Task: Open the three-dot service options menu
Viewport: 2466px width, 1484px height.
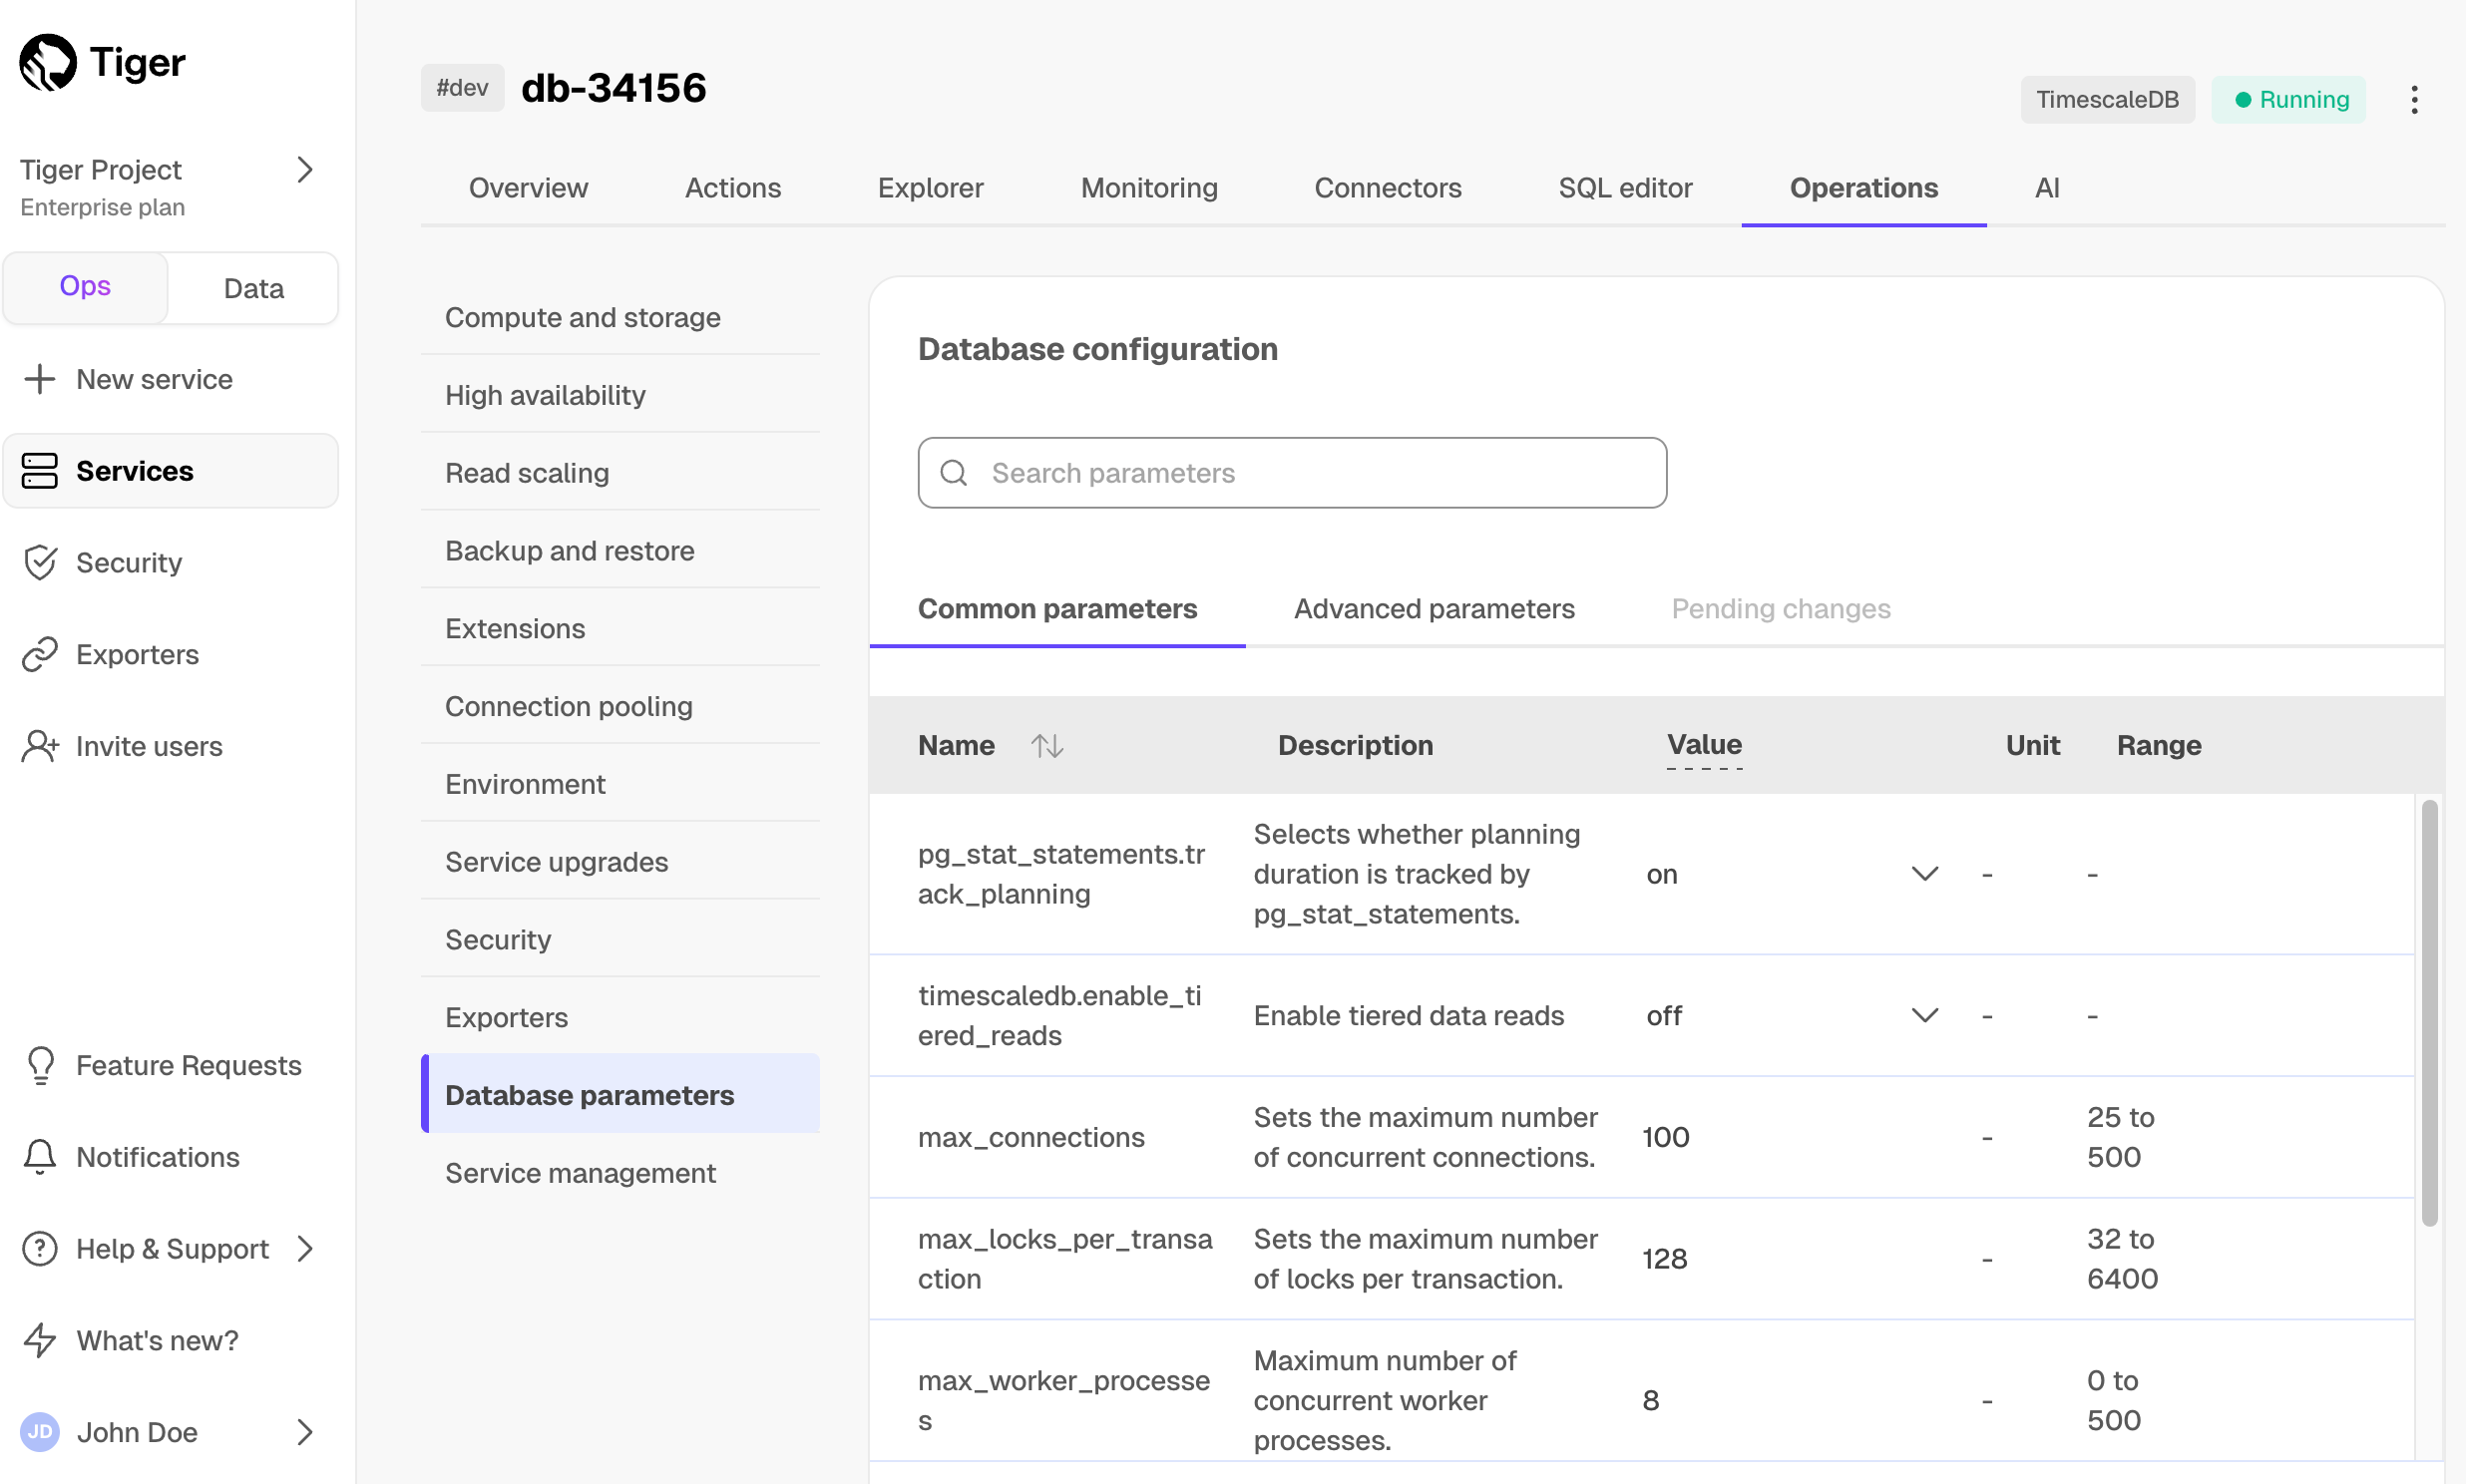Action: [2414, 100]
